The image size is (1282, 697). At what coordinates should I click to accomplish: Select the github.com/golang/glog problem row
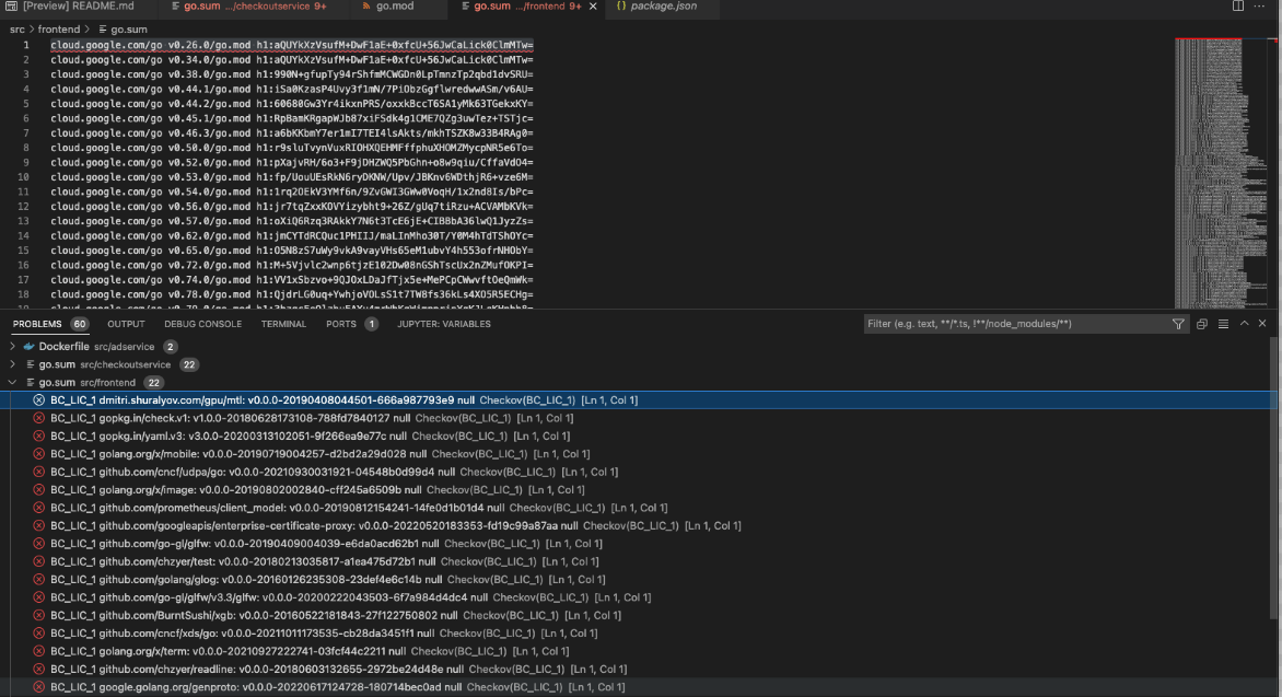(x=640, y=579)
